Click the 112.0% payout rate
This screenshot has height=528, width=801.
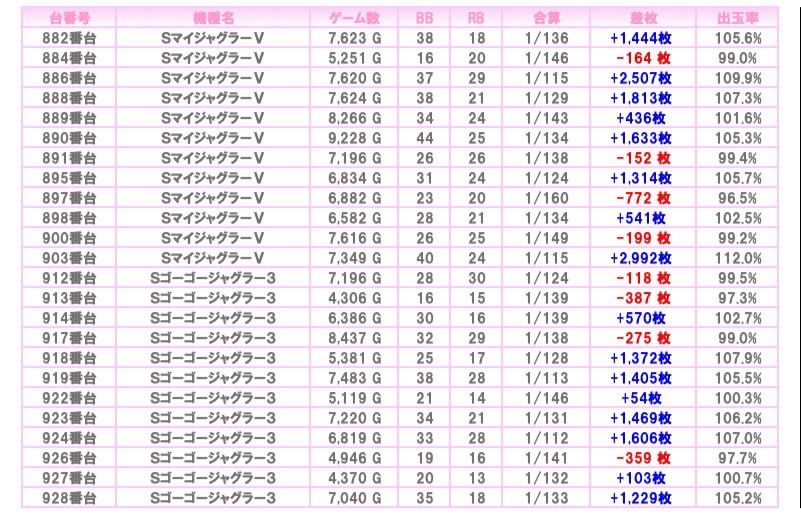click(x=738, y=258)
